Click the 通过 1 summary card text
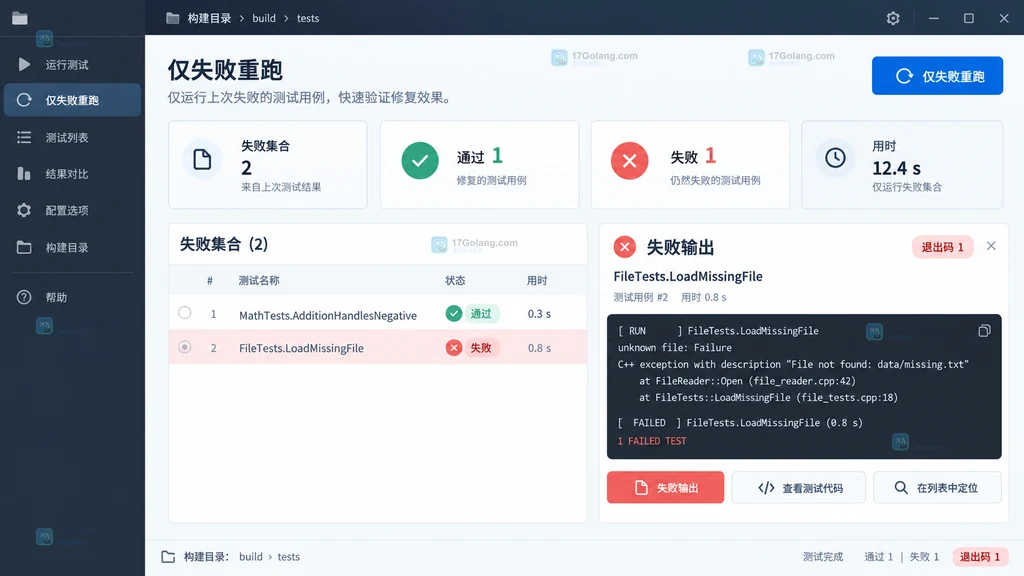The width and height of the screenshot is (1024, 576). click(x=480, y=156)
